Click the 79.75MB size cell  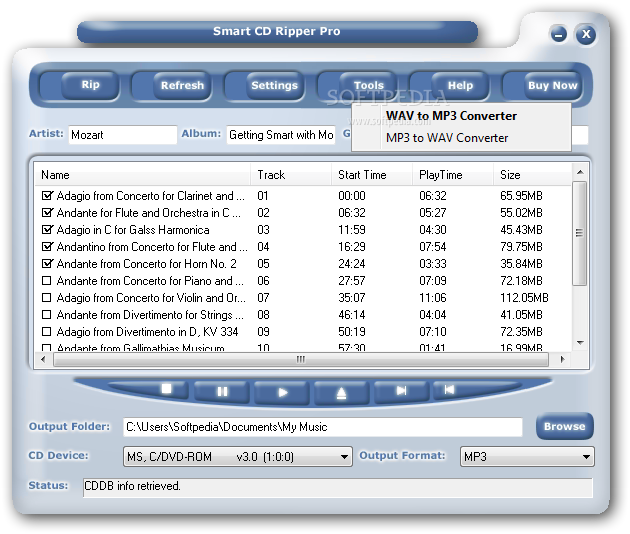521,246
